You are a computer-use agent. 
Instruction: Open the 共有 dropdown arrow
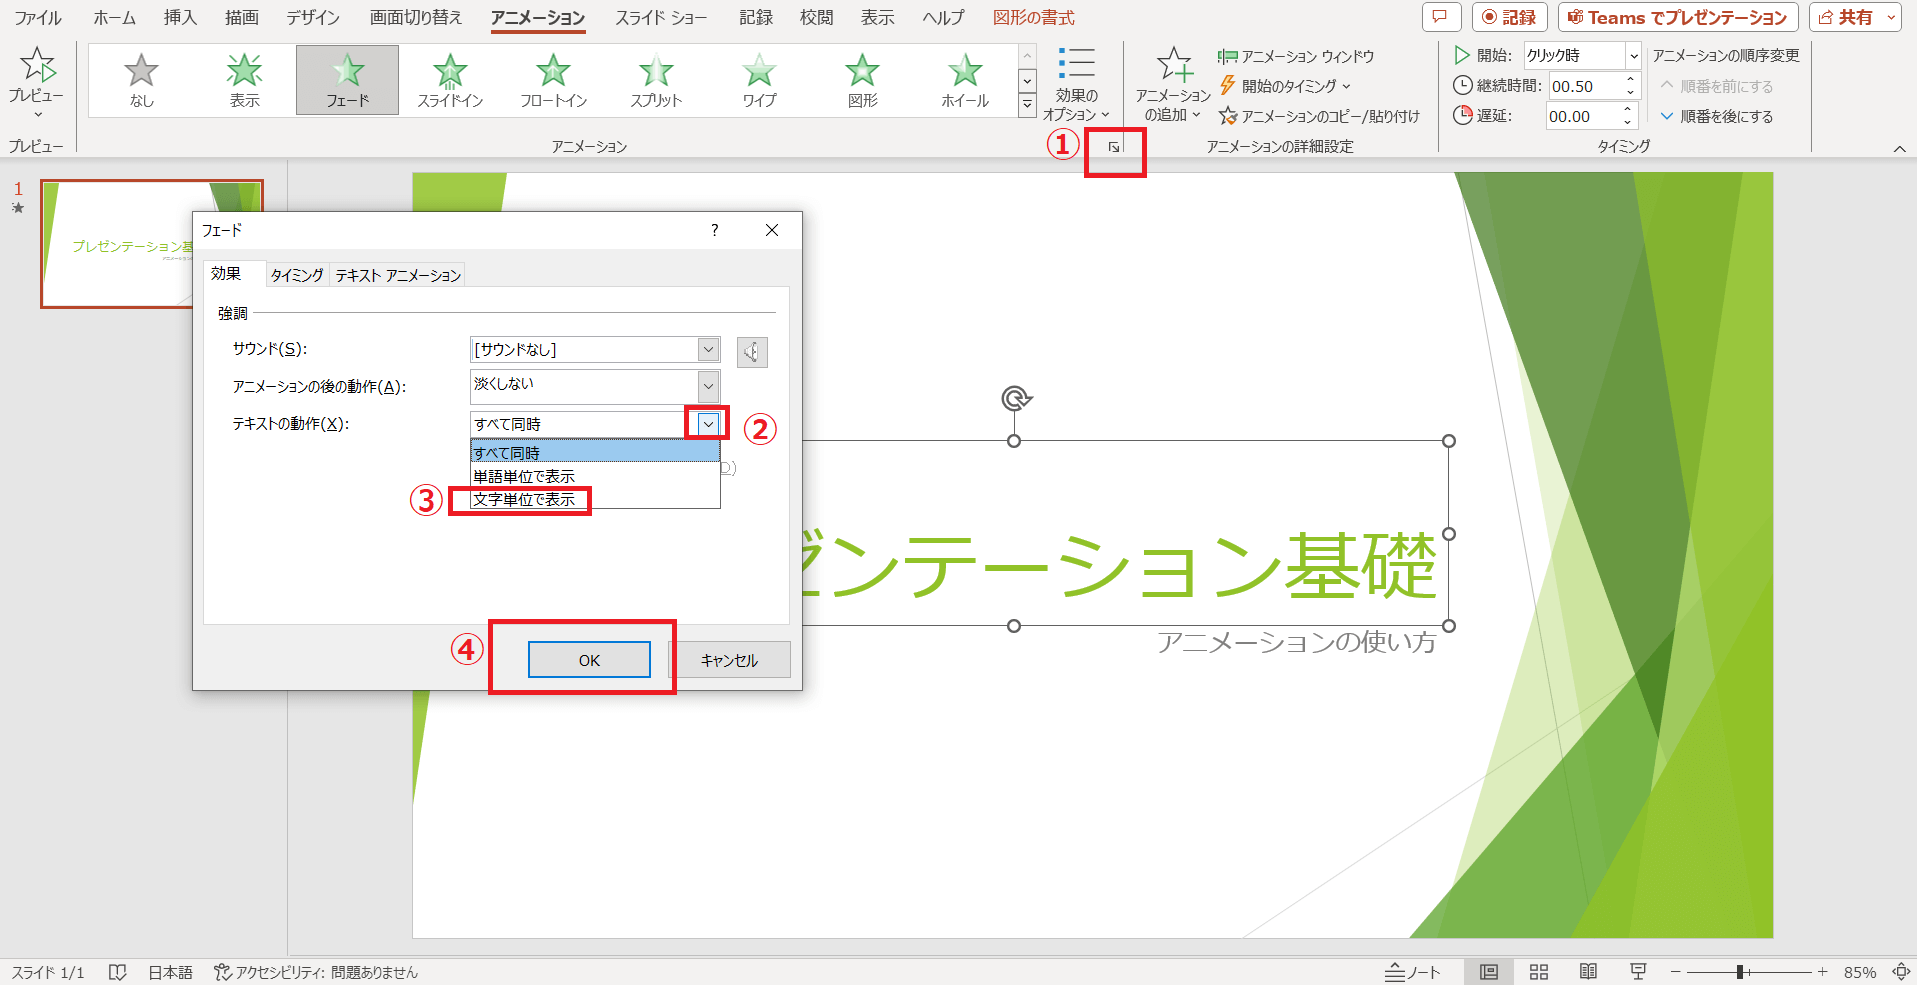coord(1891,17)
